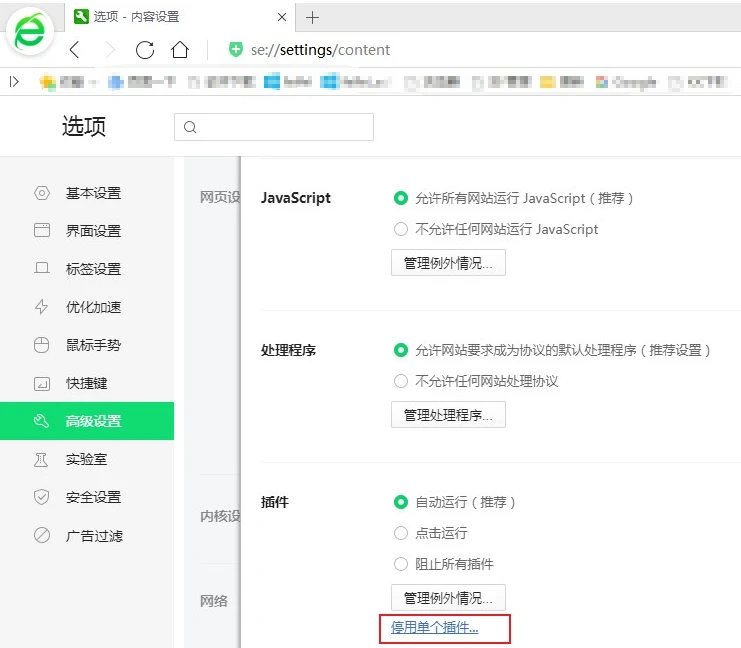Select 阻止所有插件 radio
This screenshot has width=741, height=648.
[401, 564]
